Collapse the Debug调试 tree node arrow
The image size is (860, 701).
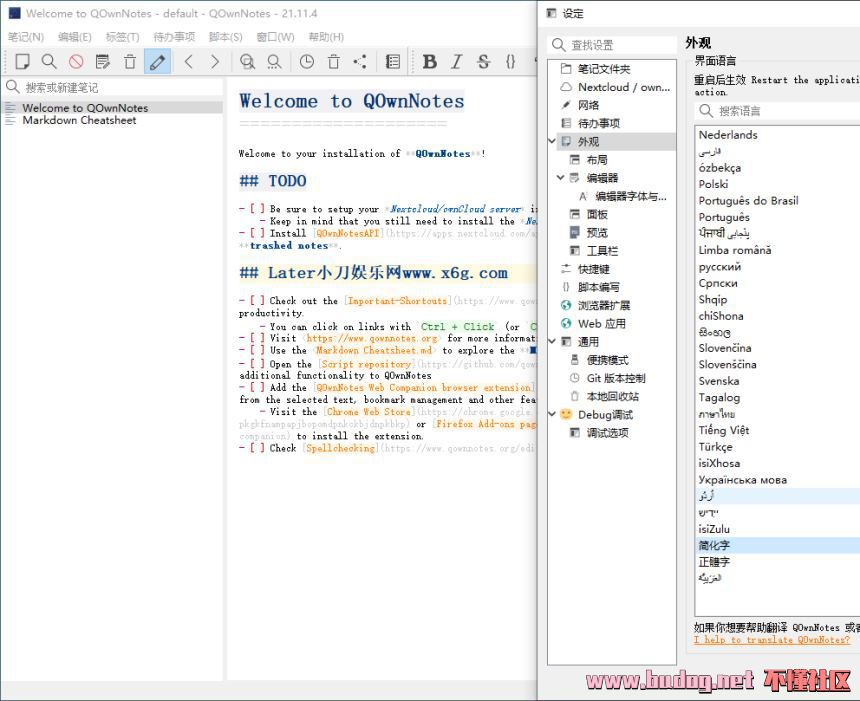552,414
